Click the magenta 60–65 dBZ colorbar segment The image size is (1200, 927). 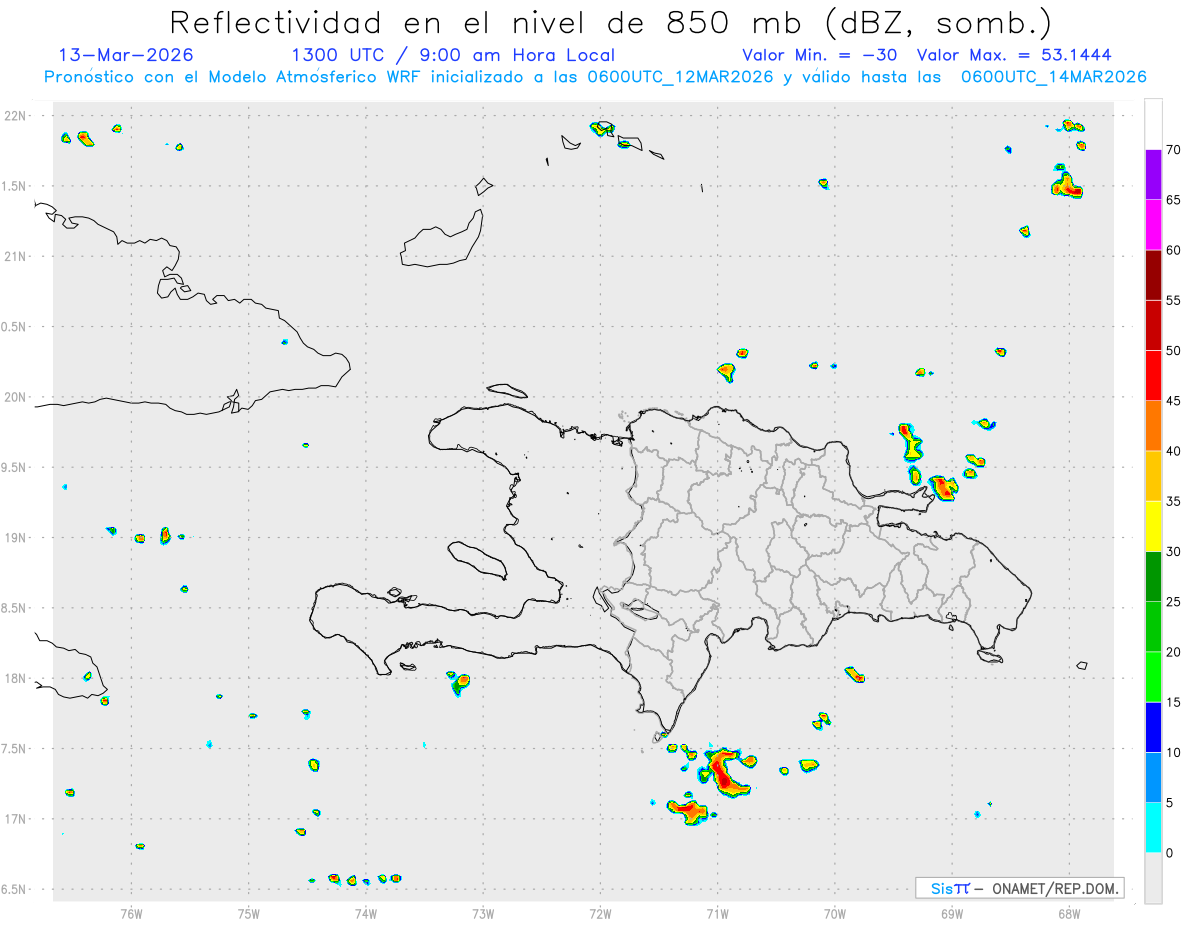pos(1153,225)
